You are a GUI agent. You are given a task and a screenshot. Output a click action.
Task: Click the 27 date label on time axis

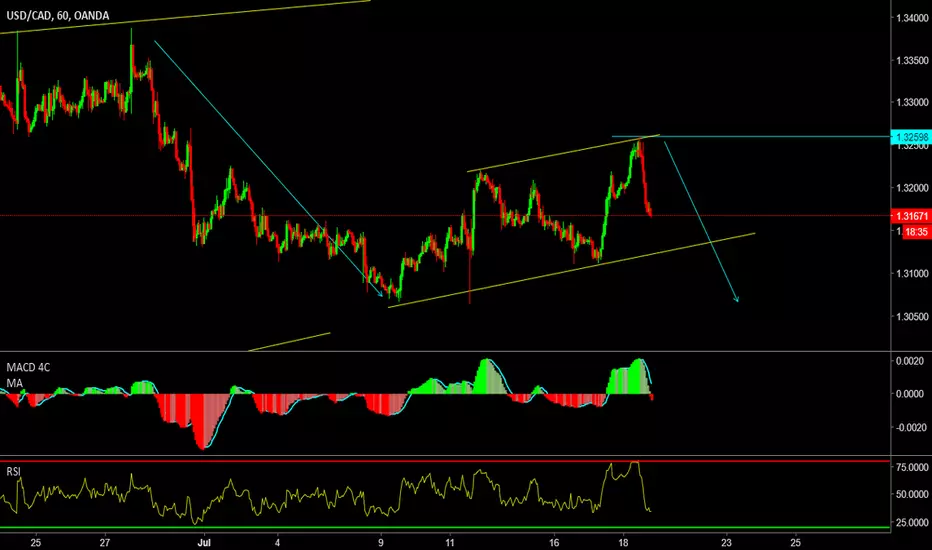point(105,542)
